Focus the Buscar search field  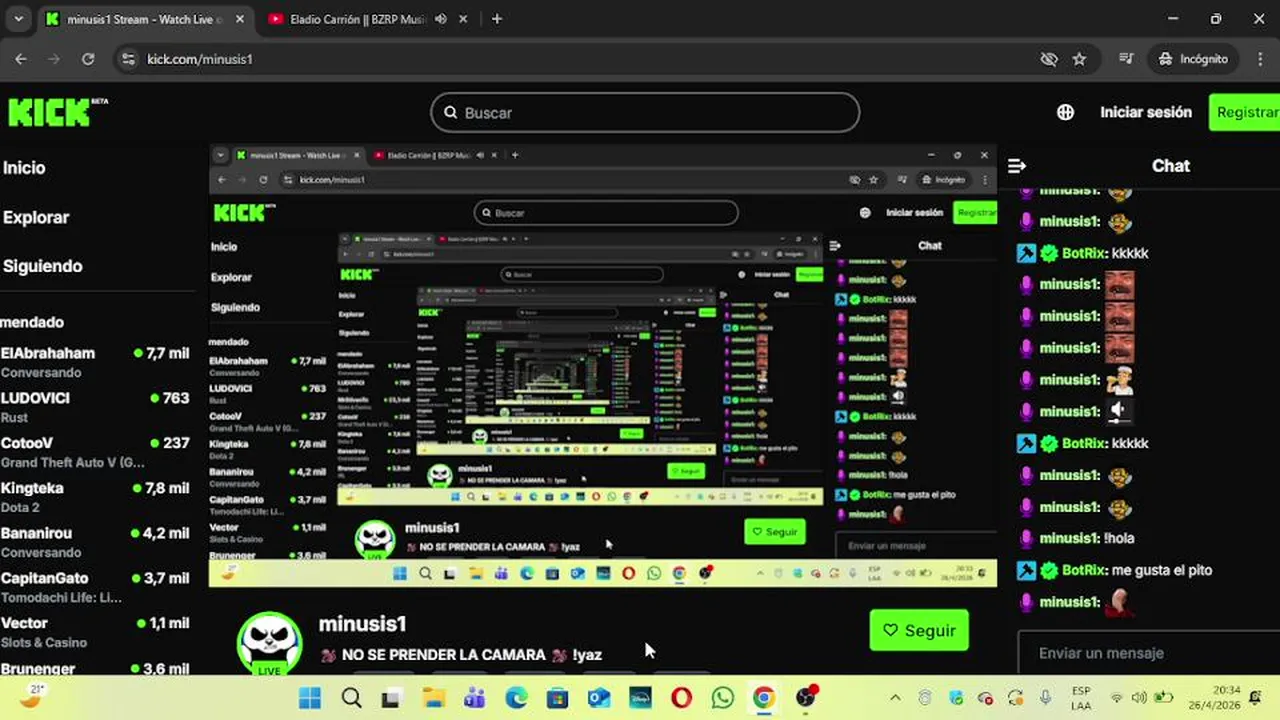click(x=645, y=113)
